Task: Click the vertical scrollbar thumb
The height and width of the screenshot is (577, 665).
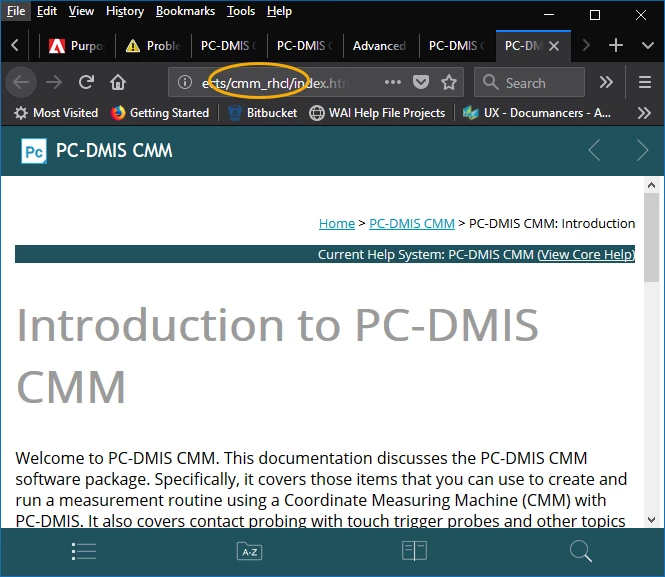Action: coord(651,237)
